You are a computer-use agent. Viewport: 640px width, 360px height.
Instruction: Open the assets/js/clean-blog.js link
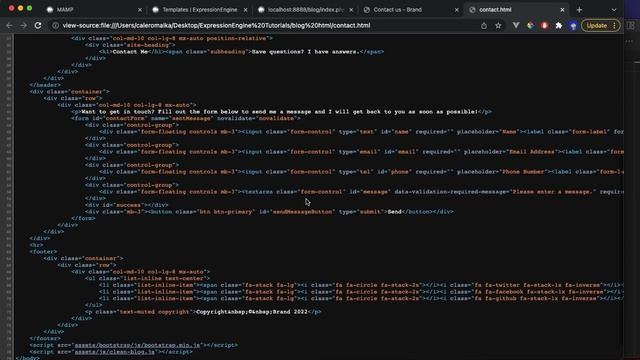[x=115, y=352]
